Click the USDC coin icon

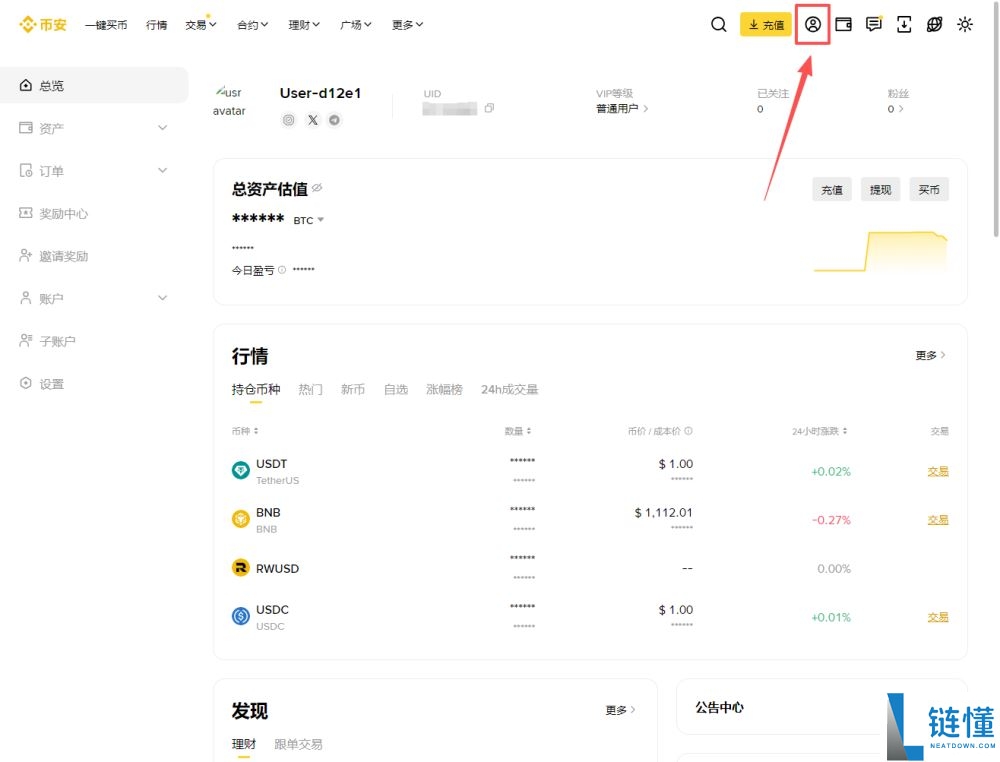pyautogui.click(x=240, y=616)
